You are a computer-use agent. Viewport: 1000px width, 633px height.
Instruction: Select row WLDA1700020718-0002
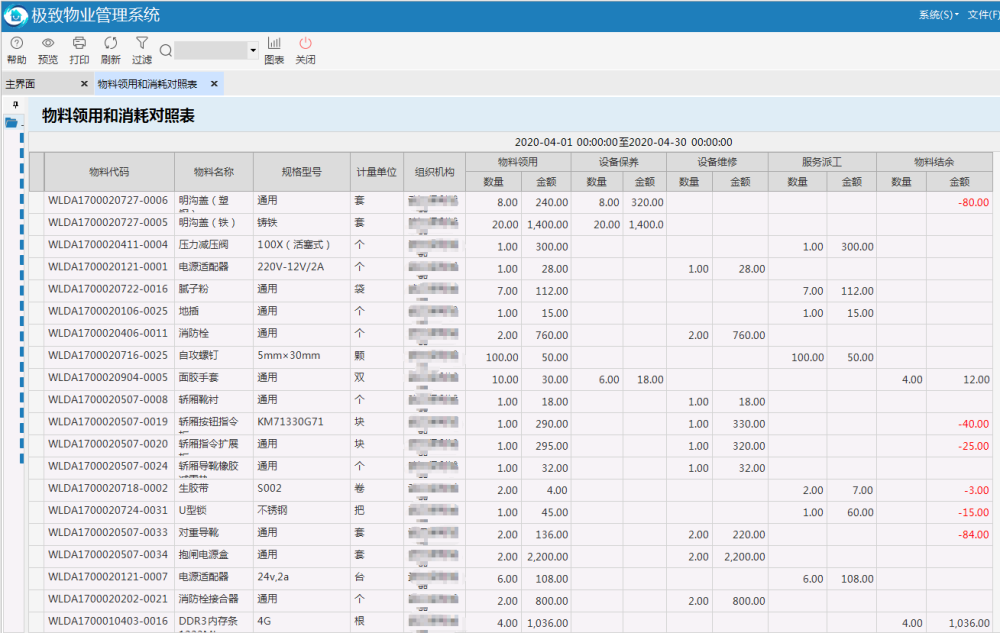511,490
